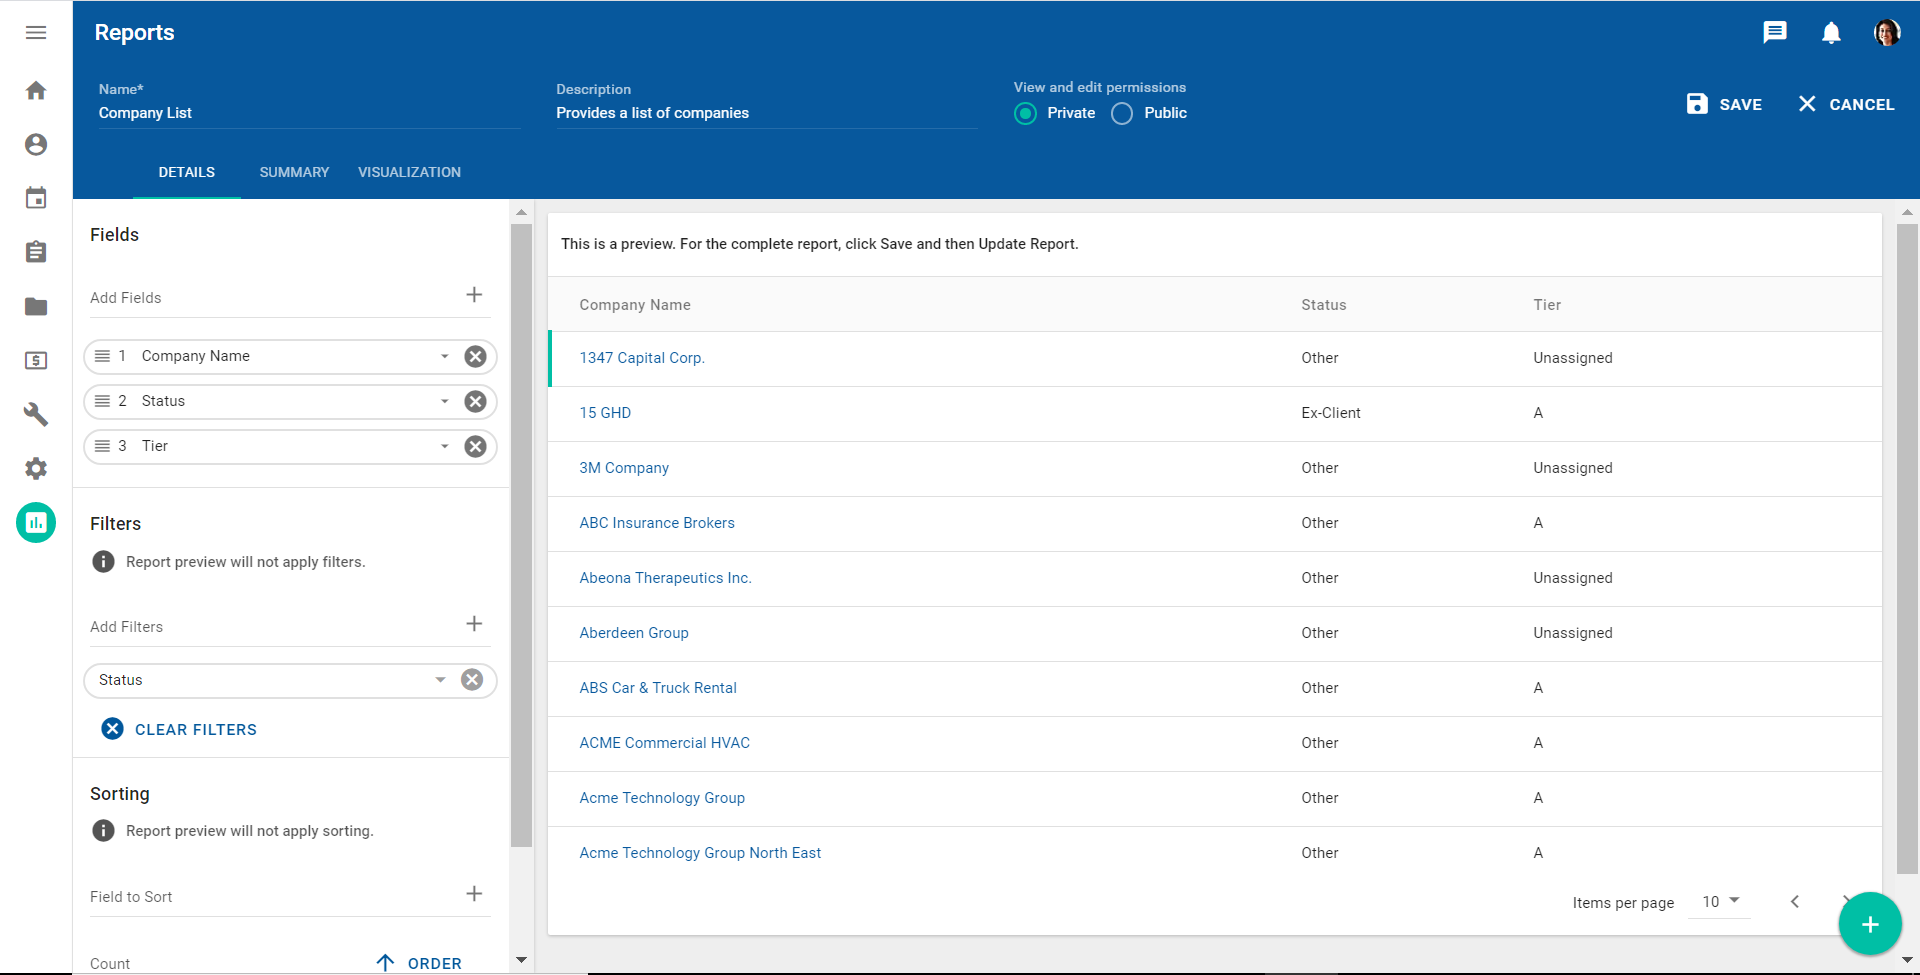The height and width of the screenshot is (975, 1920).
Task: Select the Contacts person icon
Action: [36, 144]
